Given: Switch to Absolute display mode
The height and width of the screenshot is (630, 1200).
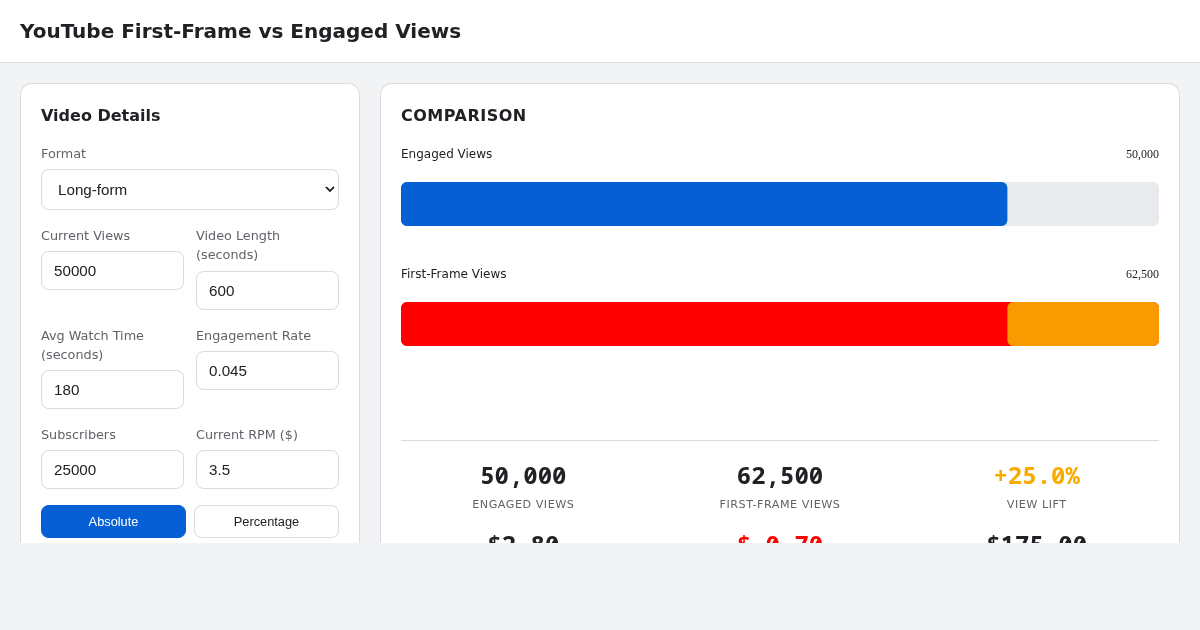Looking at the screenshot, I should [x=113, y=521].
